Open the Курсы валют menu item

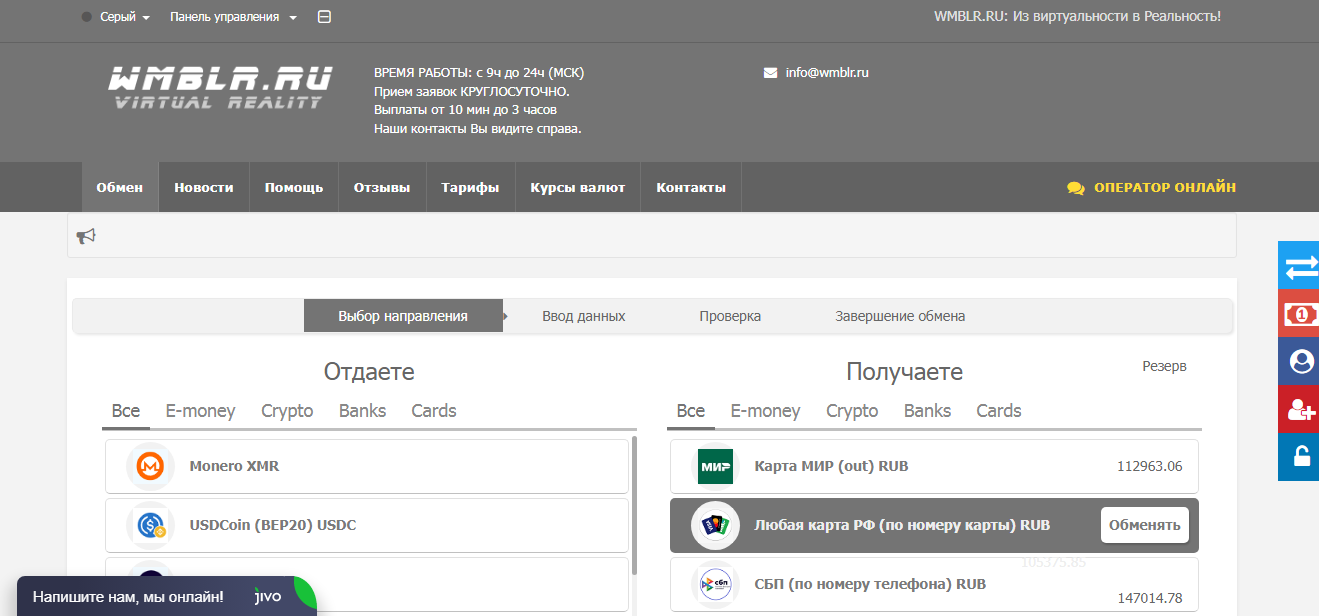[578, 187]
